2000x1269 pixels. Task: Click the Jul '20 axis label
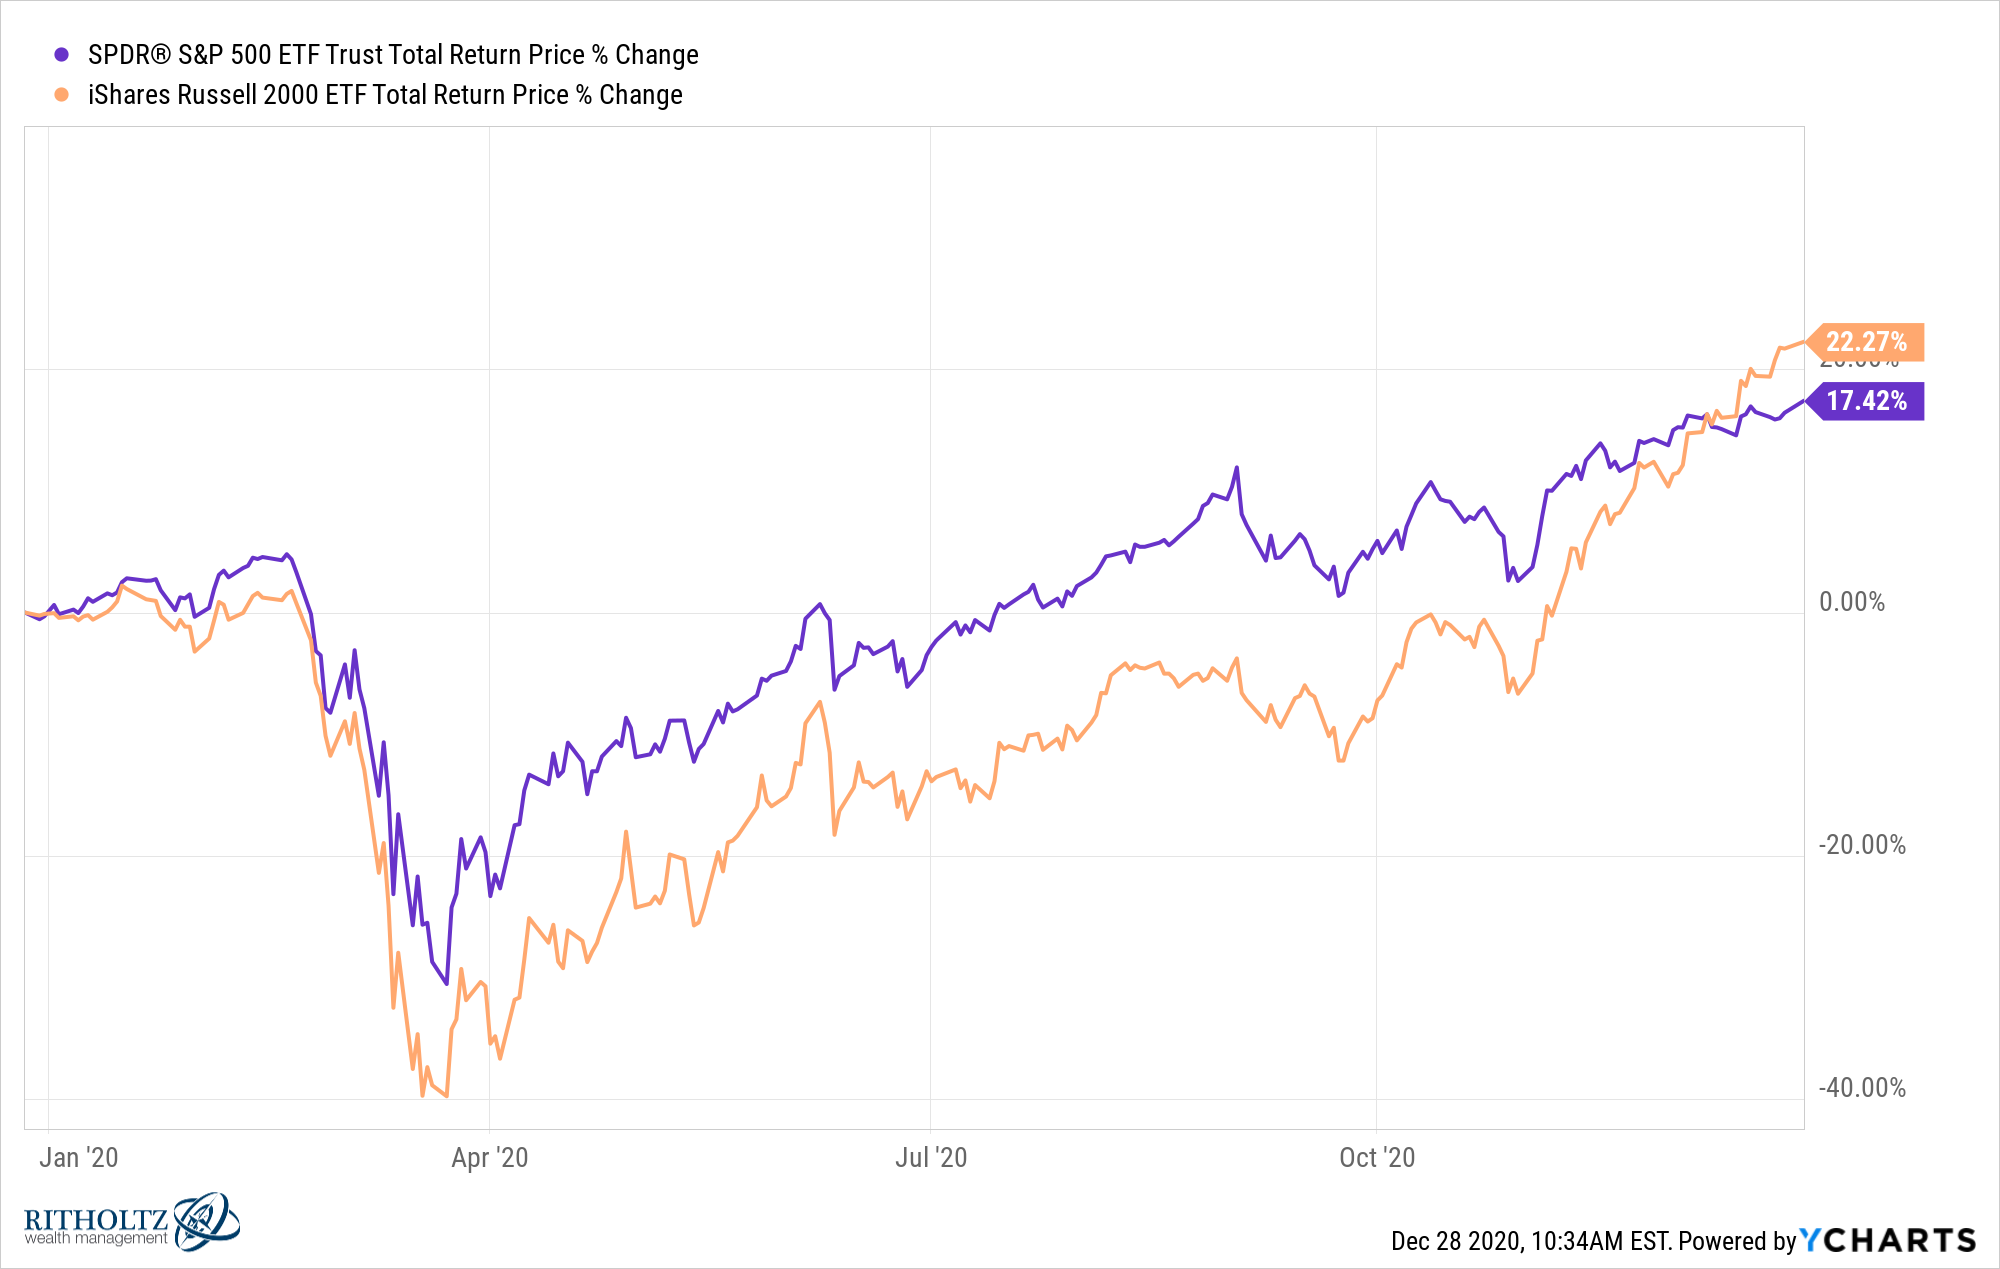[931, 1157]
